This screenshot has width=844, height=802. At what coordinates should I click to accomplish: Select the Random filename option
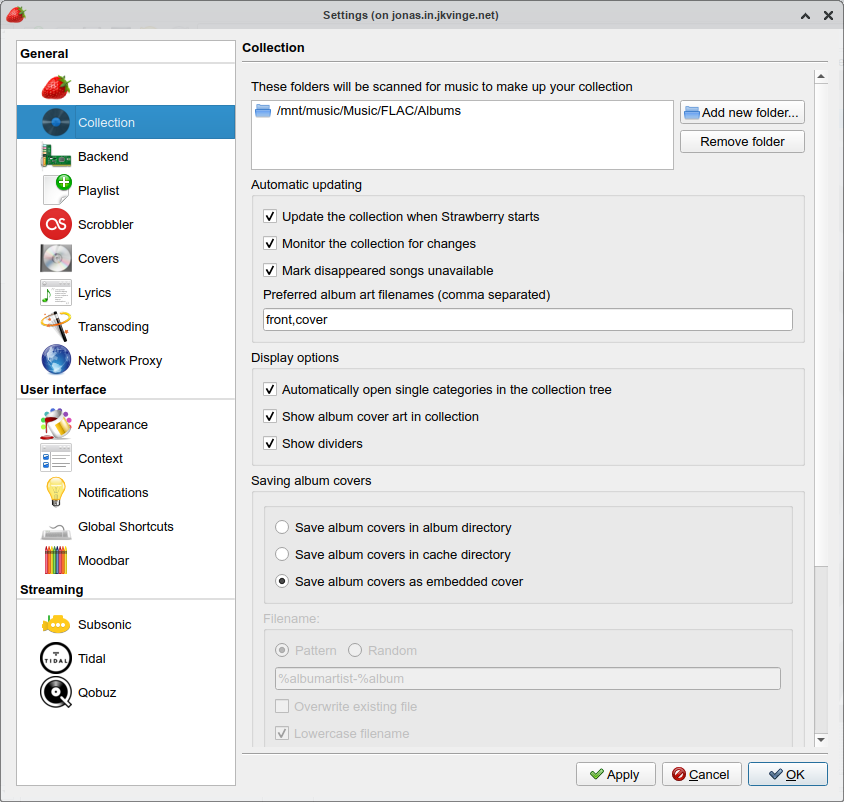tap(356, 650)
